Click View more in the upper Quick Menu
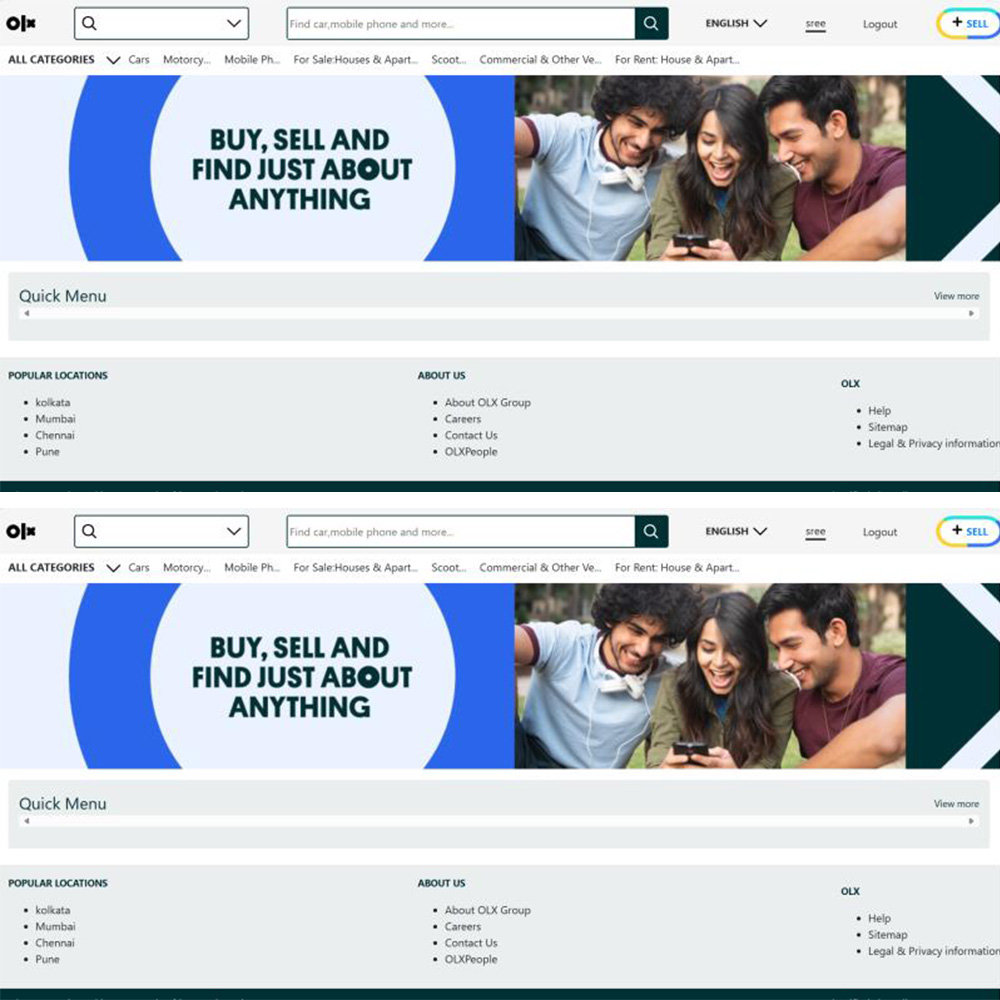This screenshot has height=1000, width=1000. click(956, 296)
